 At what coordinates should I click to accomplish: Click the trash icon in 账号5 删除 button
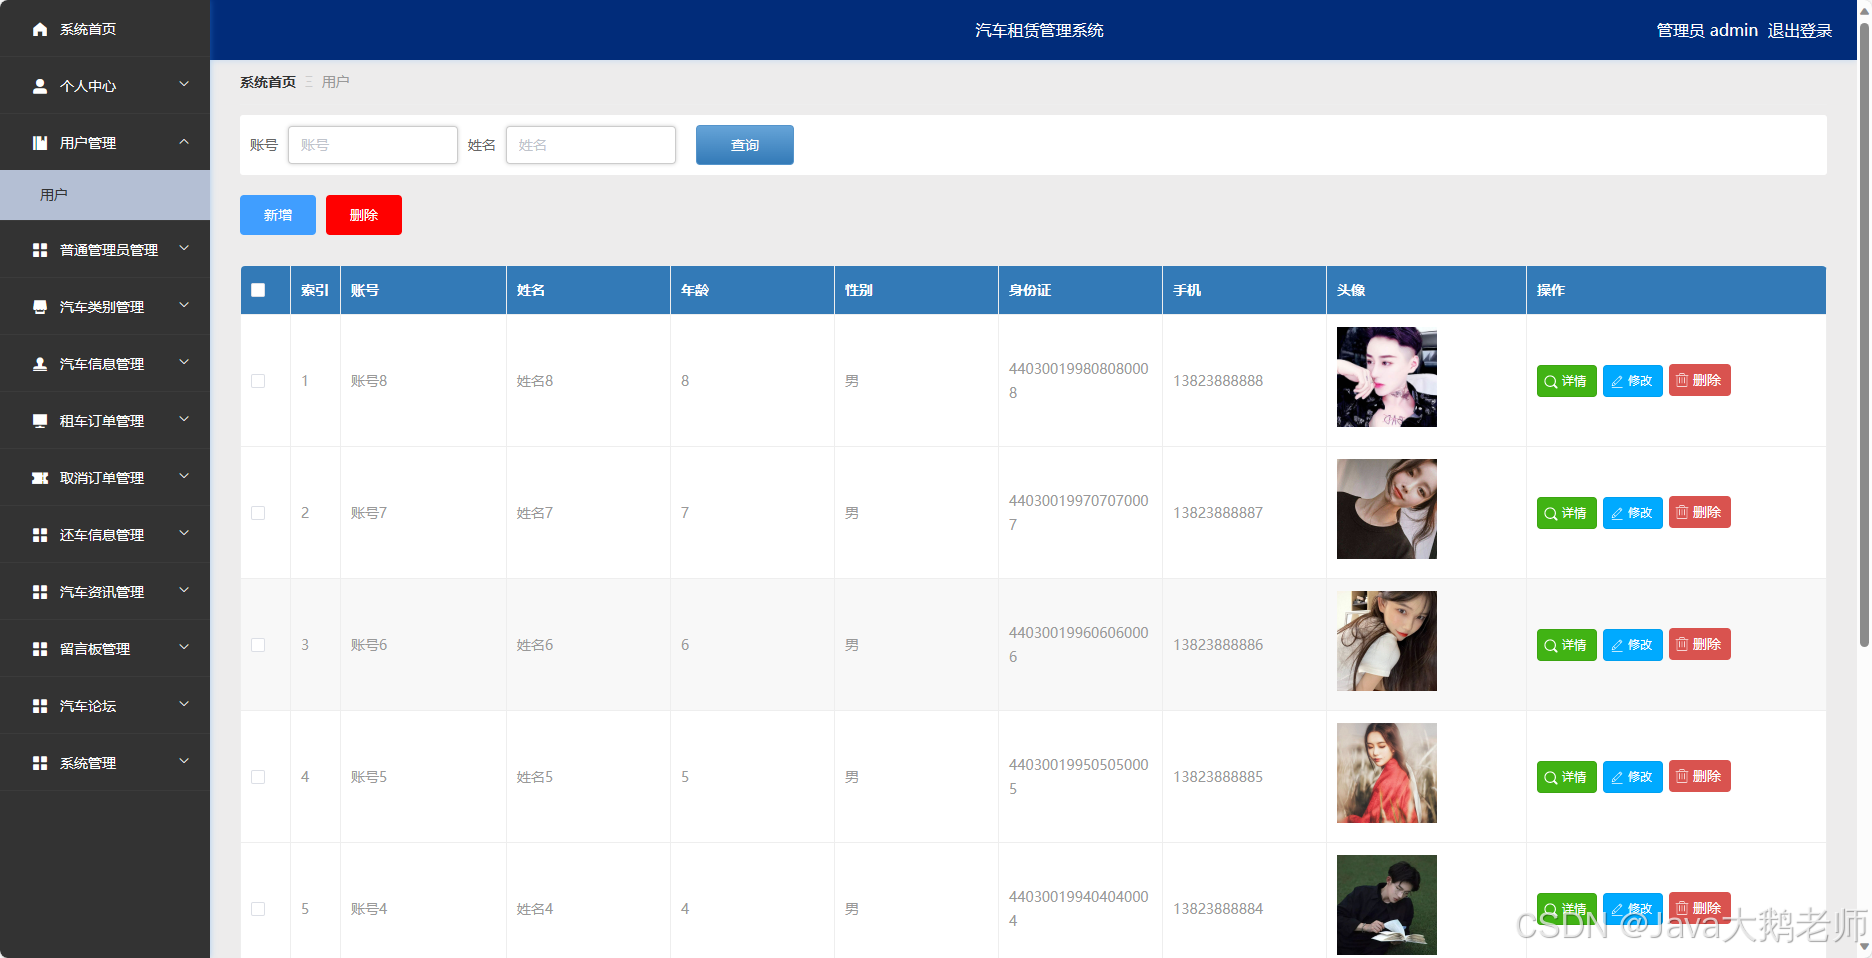pos(1682,776)
